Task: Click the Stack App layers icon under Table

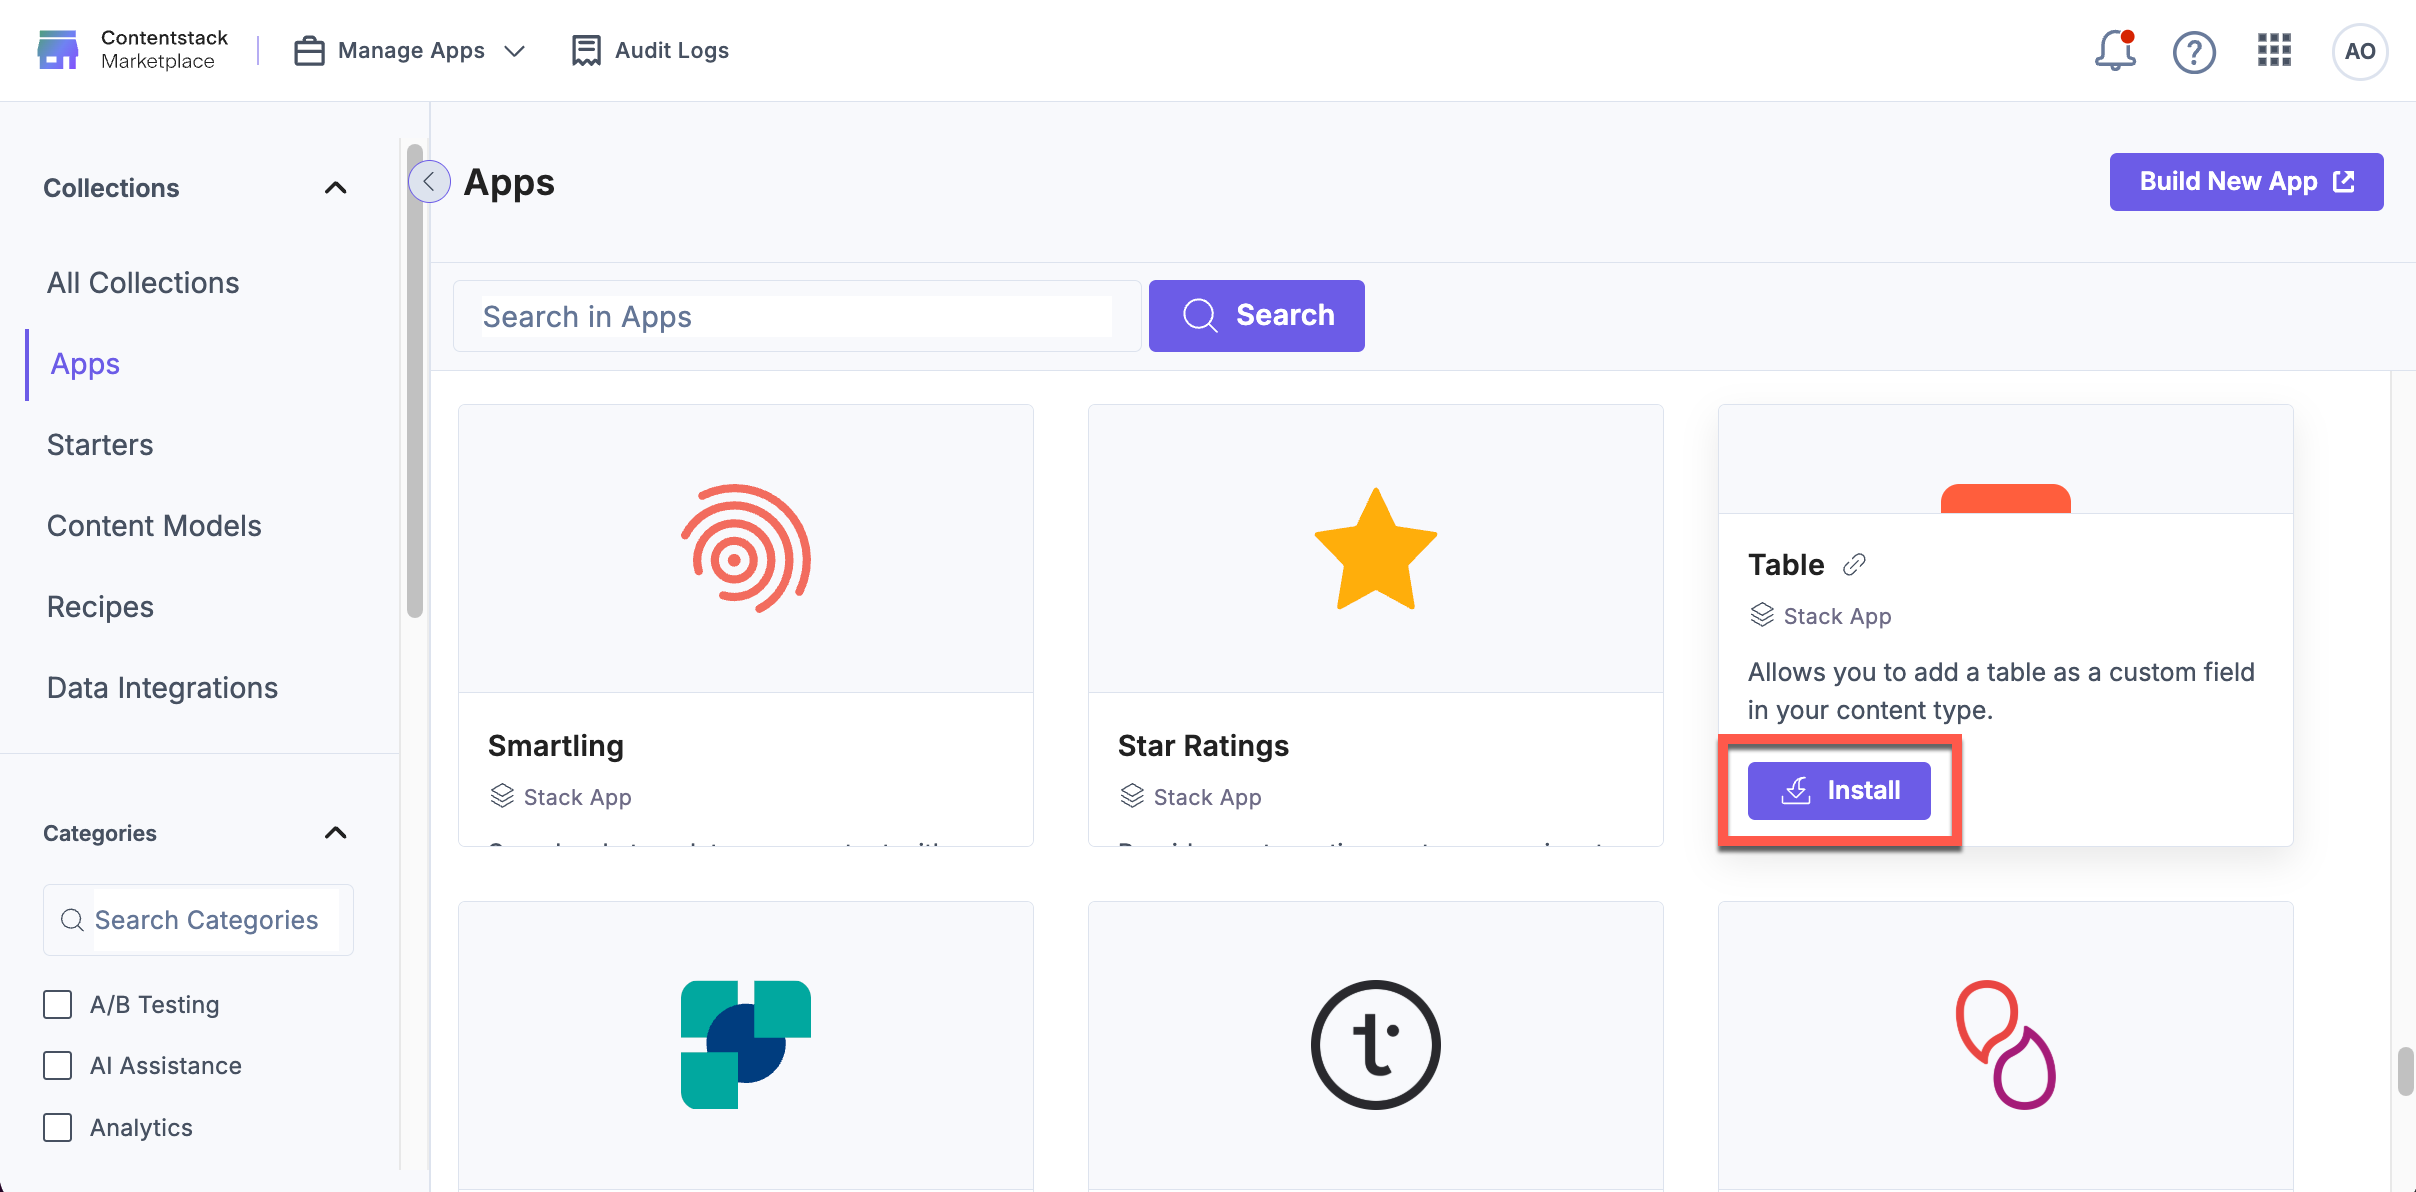Action: click(1762, 615)
